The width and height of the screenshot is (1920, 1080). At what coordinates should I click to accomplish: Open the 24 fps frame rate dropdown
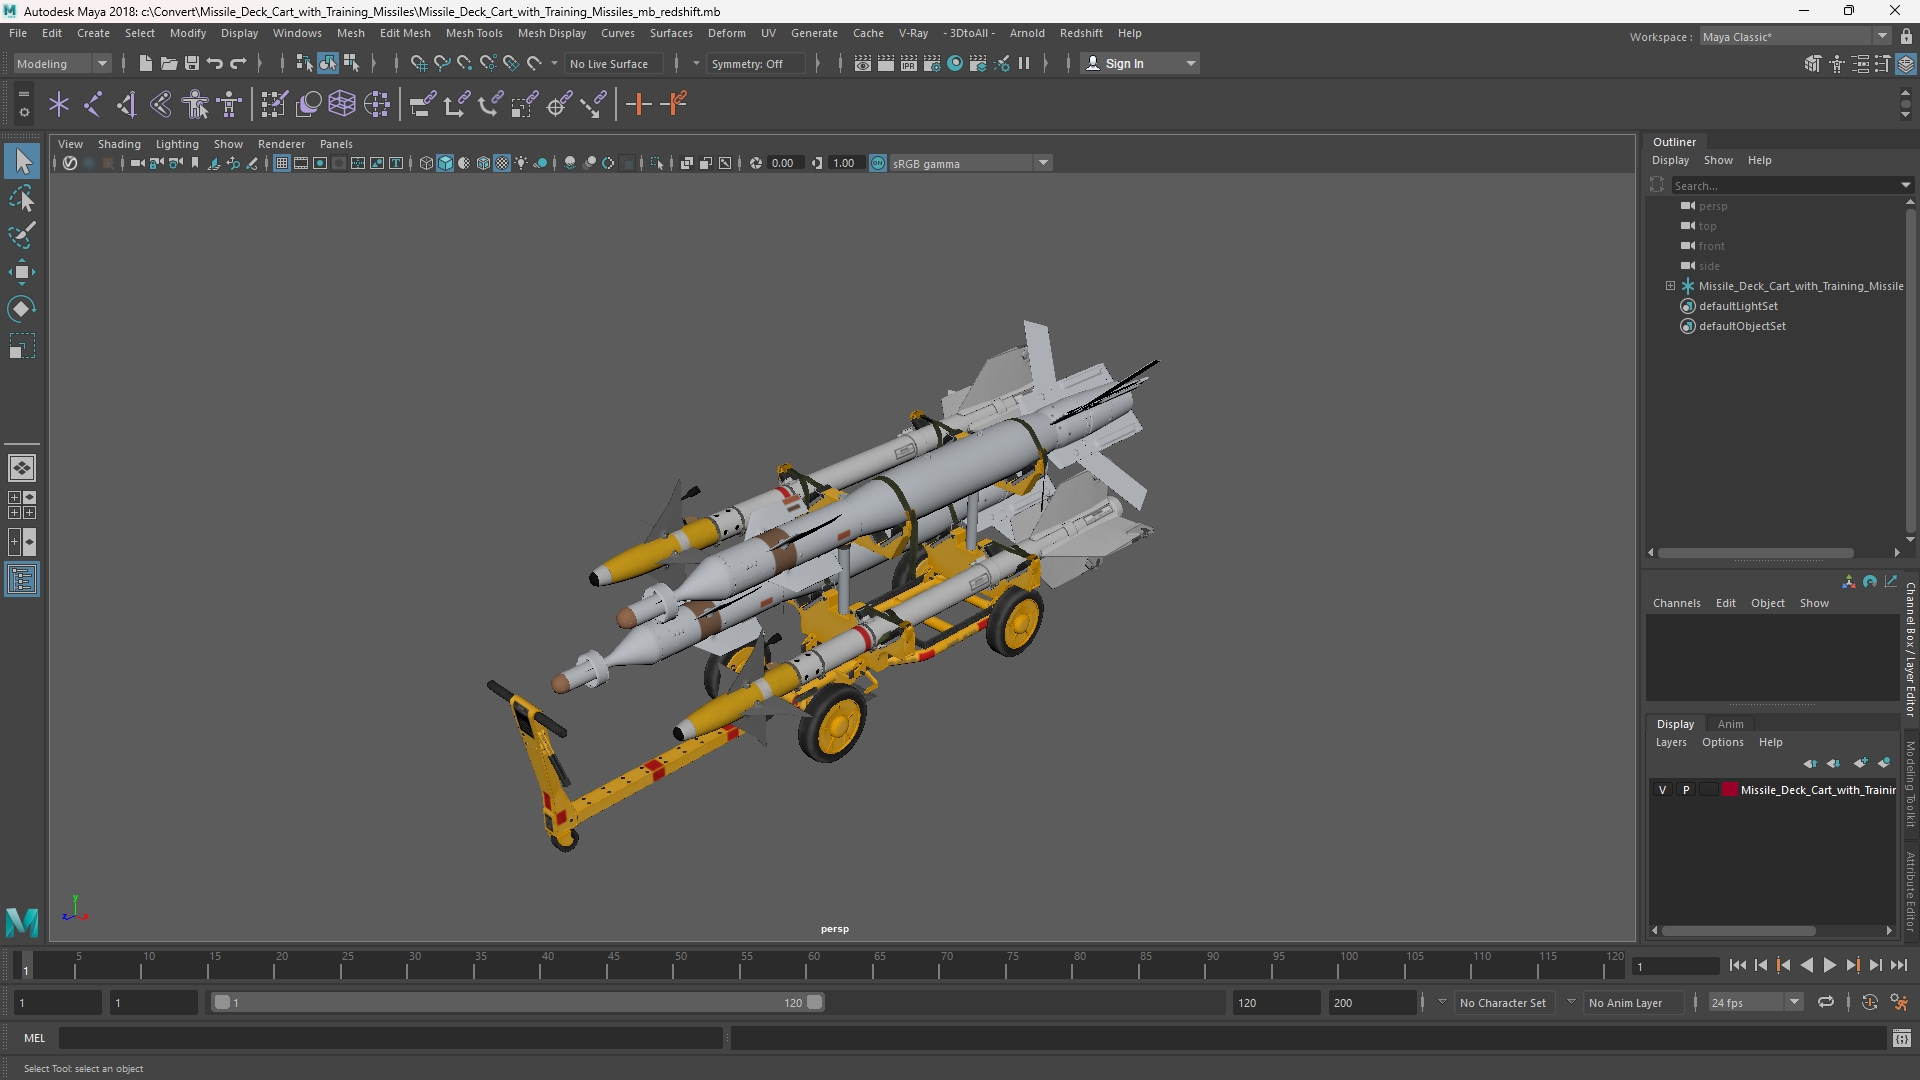click(1754, 1002)
